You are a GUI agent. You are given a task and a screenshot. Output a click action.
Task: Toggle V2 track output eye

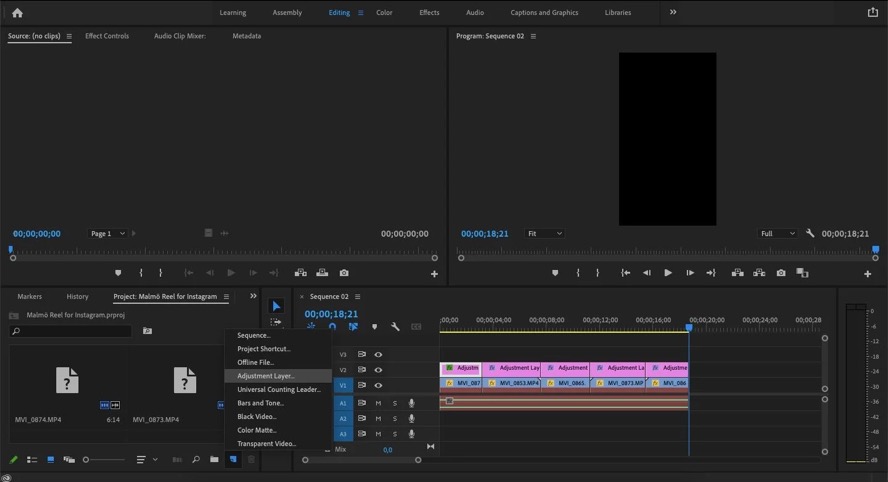click(x=378, y=369)
